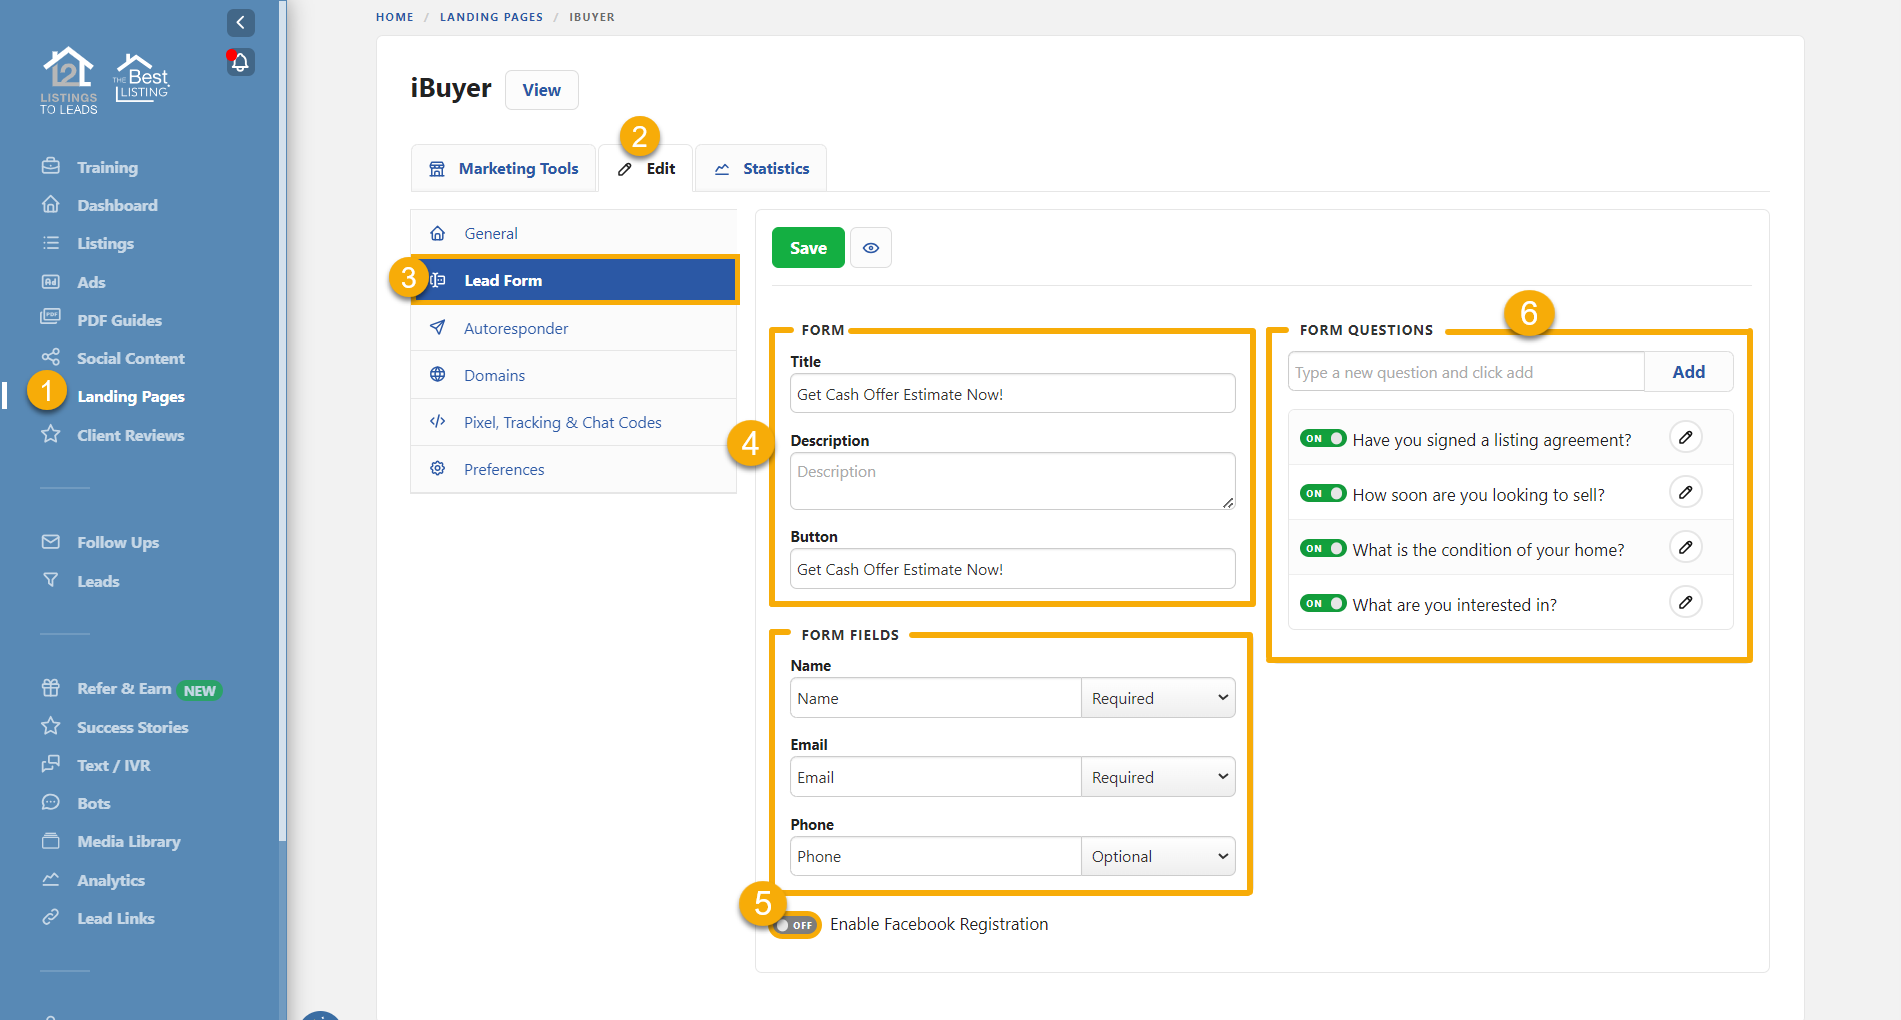Image resolution: width=1901 pixels, height=1020 pixels.
Task: Click the notification bell icon
Action: coord(240,62)
